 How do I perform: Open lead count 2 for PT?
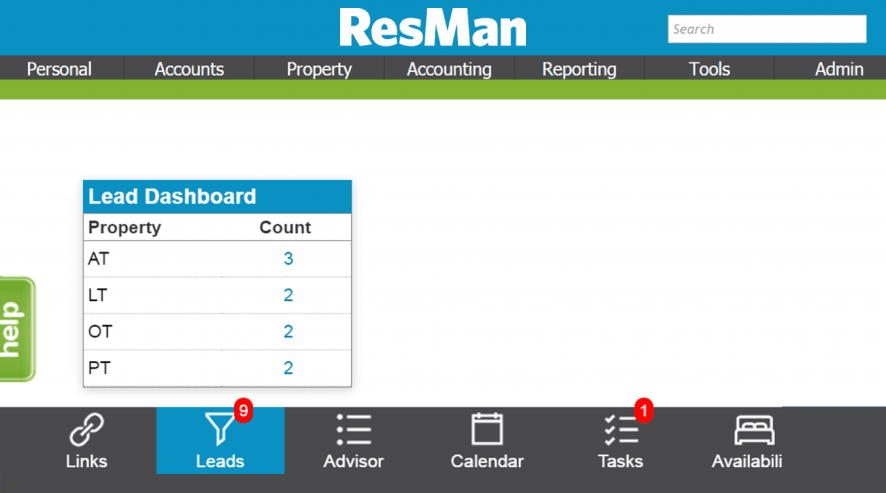pyautogui.click(x=288, y=368)
